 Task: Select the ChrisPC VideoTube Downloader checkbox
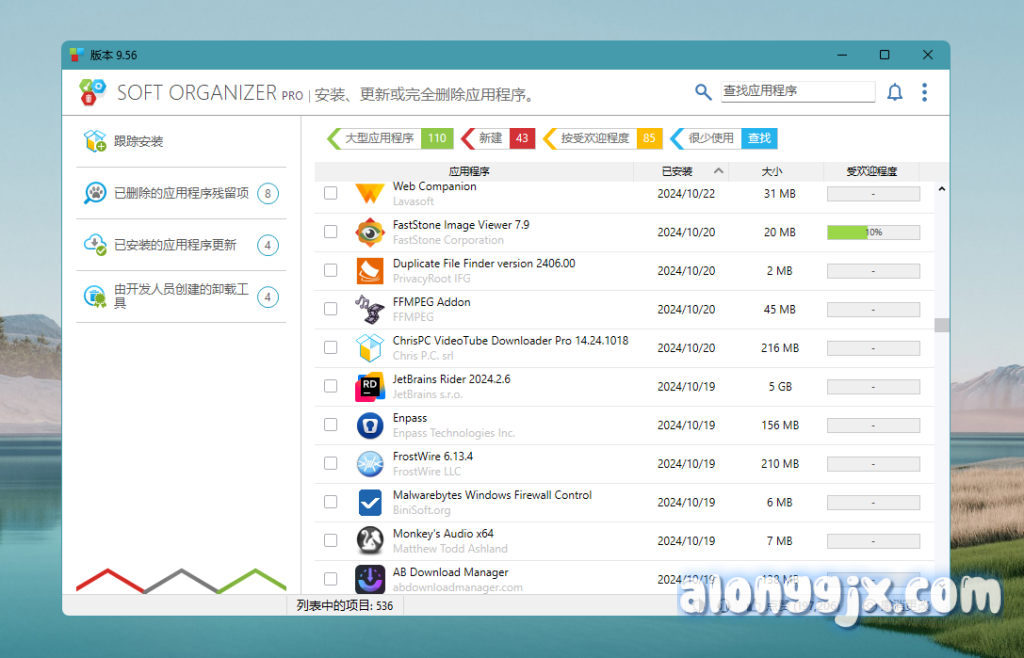(x=331, y=348)
